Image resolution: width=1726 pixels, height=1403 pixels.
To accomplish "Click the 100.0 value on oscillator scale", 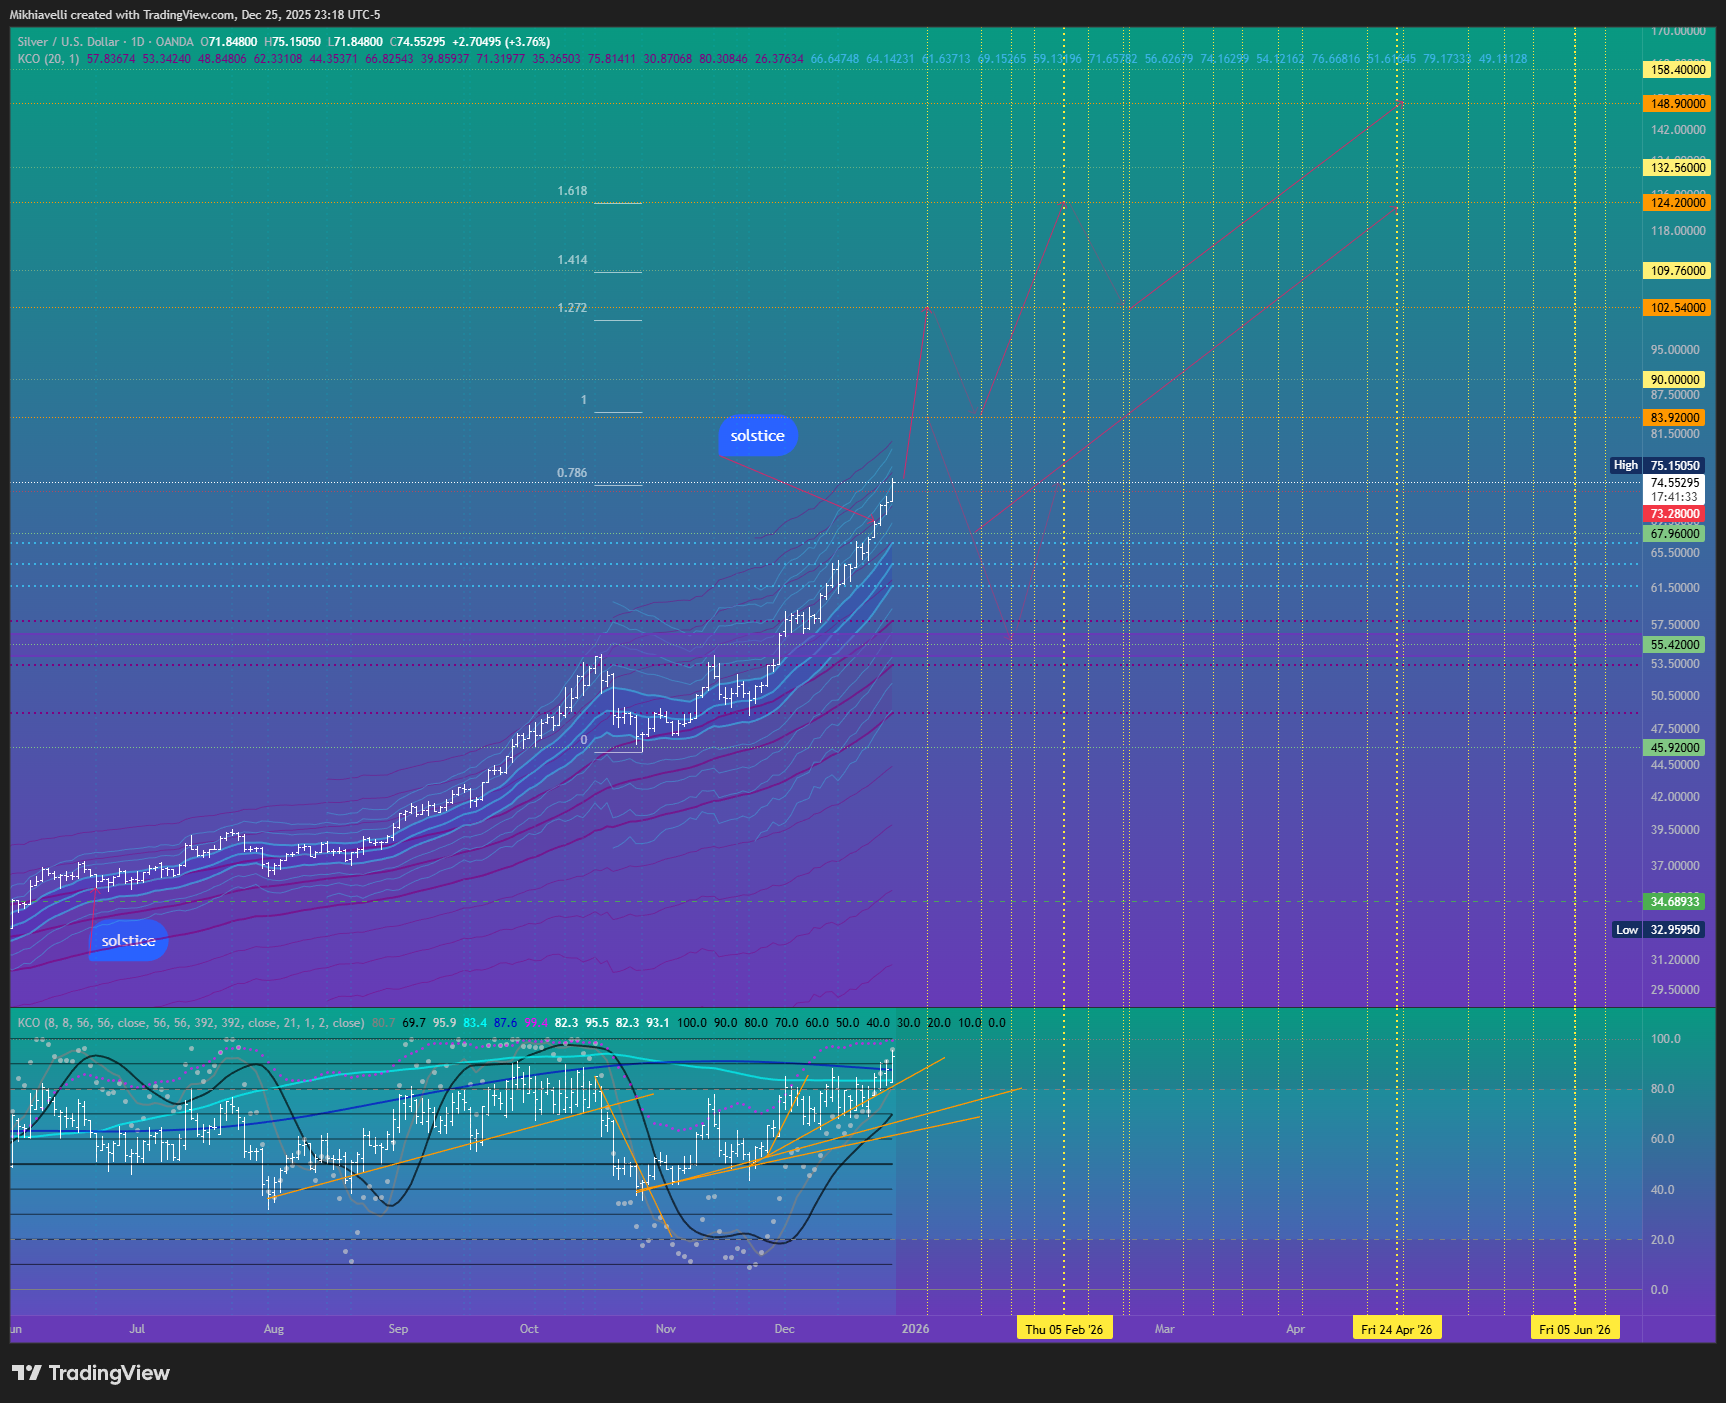I will (x=1665, y=1039).
